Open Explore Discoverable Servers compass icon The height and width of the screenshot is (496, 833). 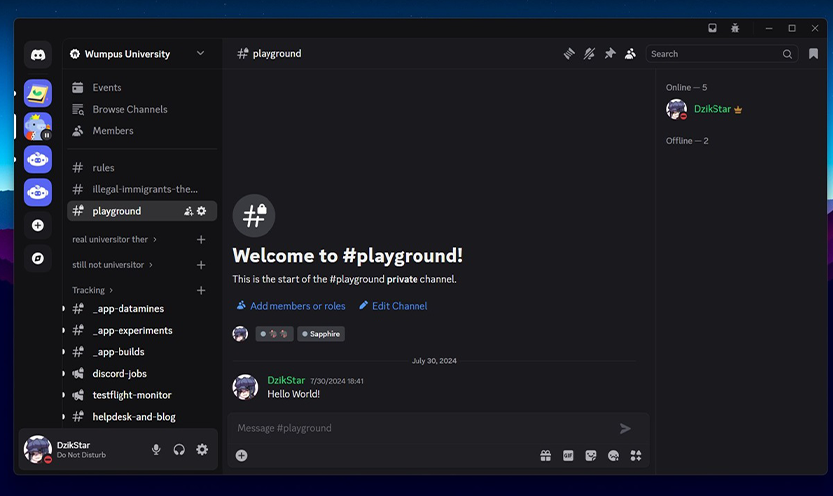coord(38,258)
